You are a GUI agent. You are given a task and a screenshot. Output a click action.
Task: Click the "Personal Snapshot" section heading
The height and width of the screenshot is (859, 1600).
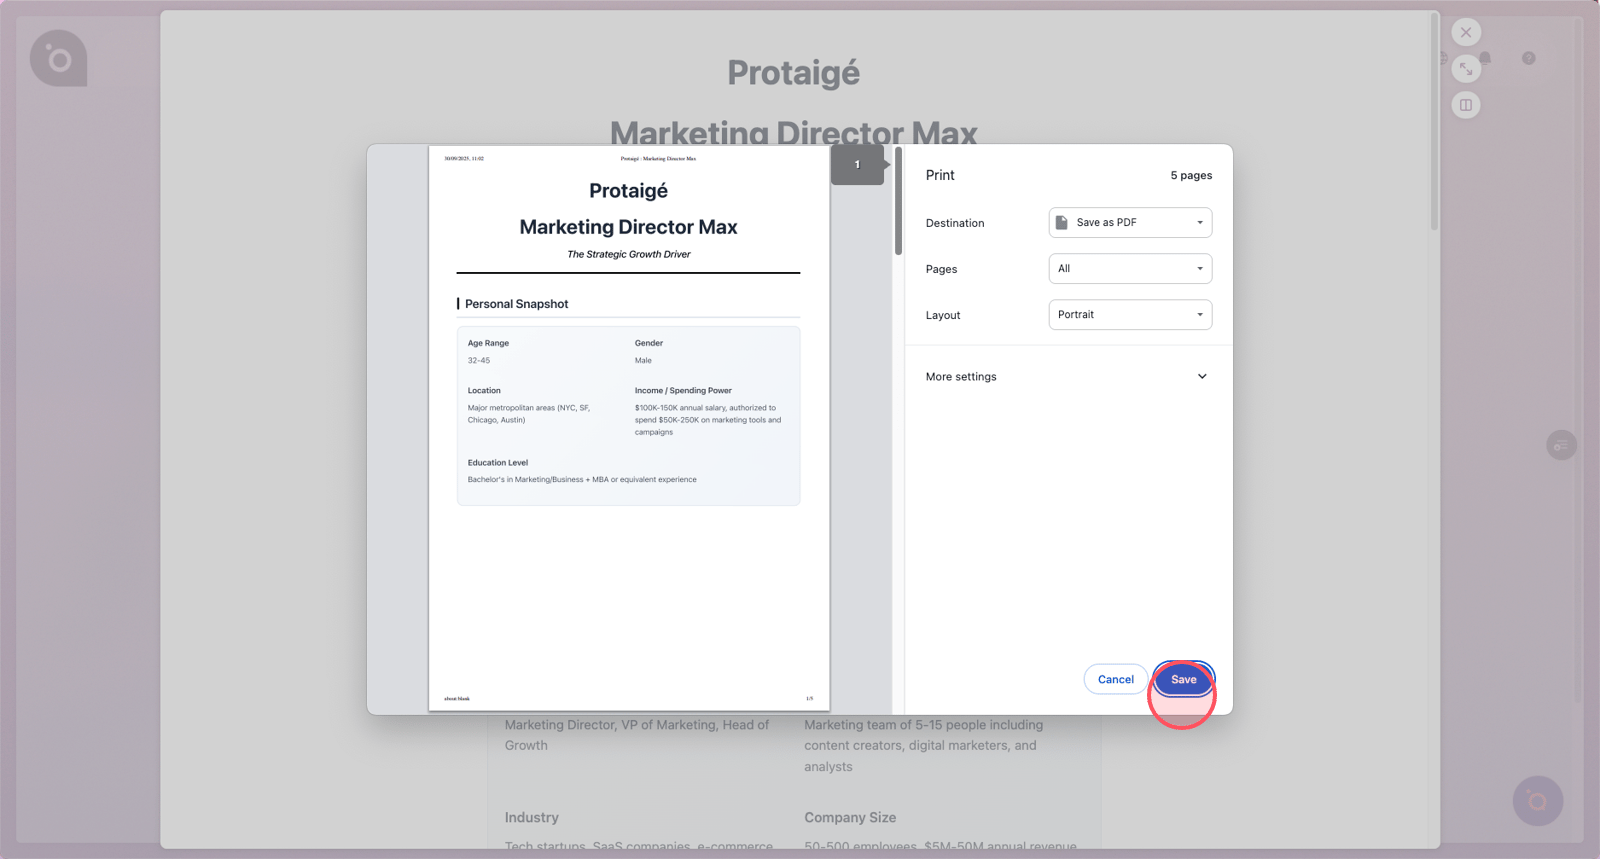tap(516, 304)
